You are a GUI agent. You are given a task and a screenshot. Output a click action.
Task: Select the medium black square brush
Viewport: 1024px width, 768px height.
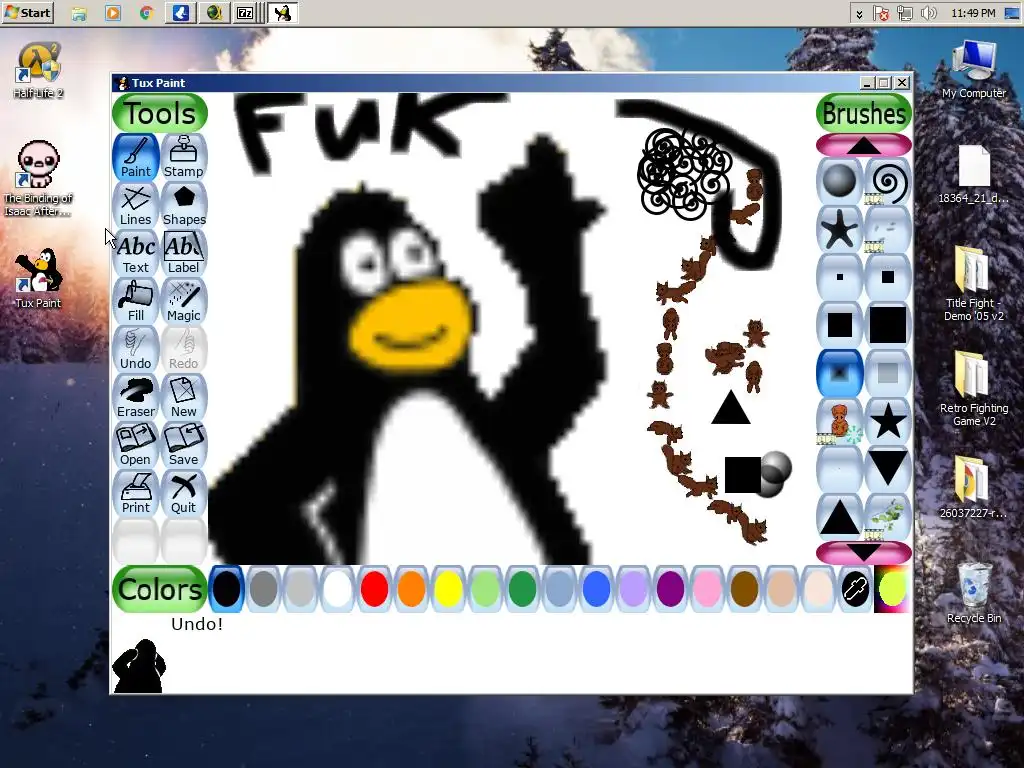[840, 325]
